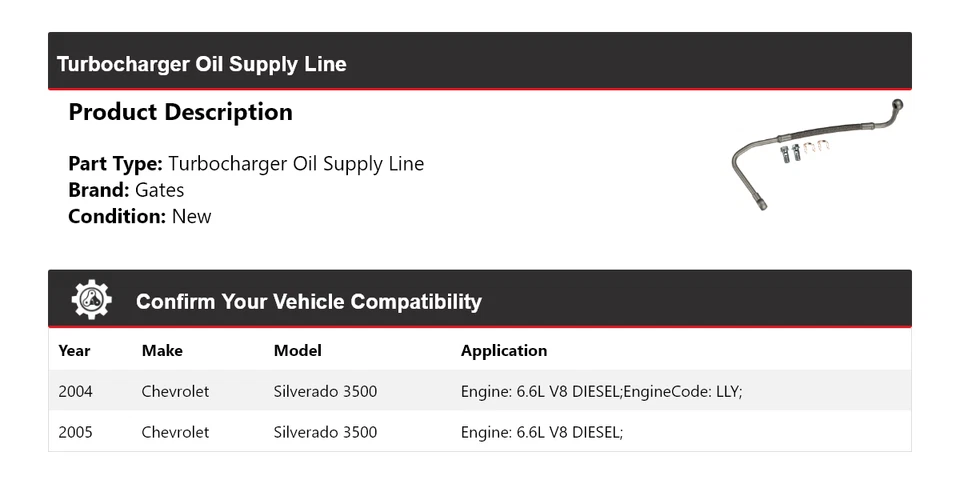Viewport: 960px width, 484px height.
Task: Click the Part Type line text
Action: coord(246,164)
